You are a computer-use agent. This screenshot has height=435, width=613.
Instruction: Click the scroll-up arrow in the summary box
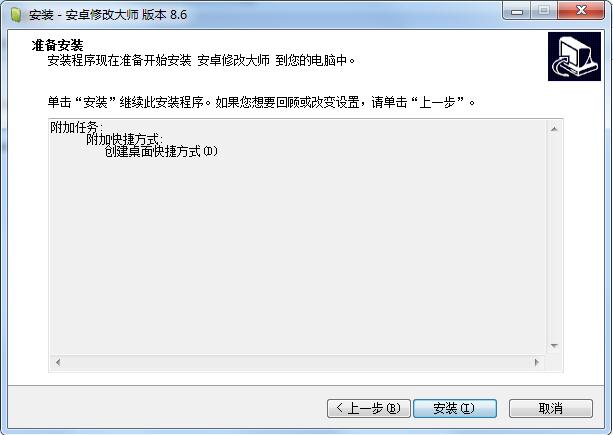click(x=554, y=129)
